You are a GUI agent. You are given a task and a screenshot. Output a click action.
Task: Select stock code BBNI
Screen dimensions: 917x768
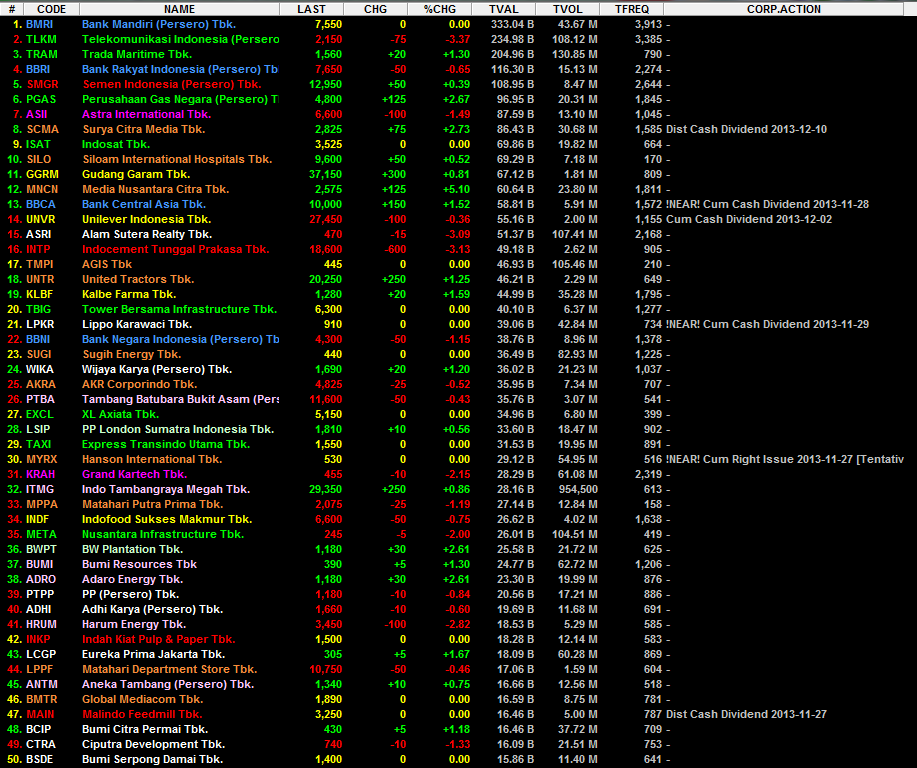[x=38, y=339]
